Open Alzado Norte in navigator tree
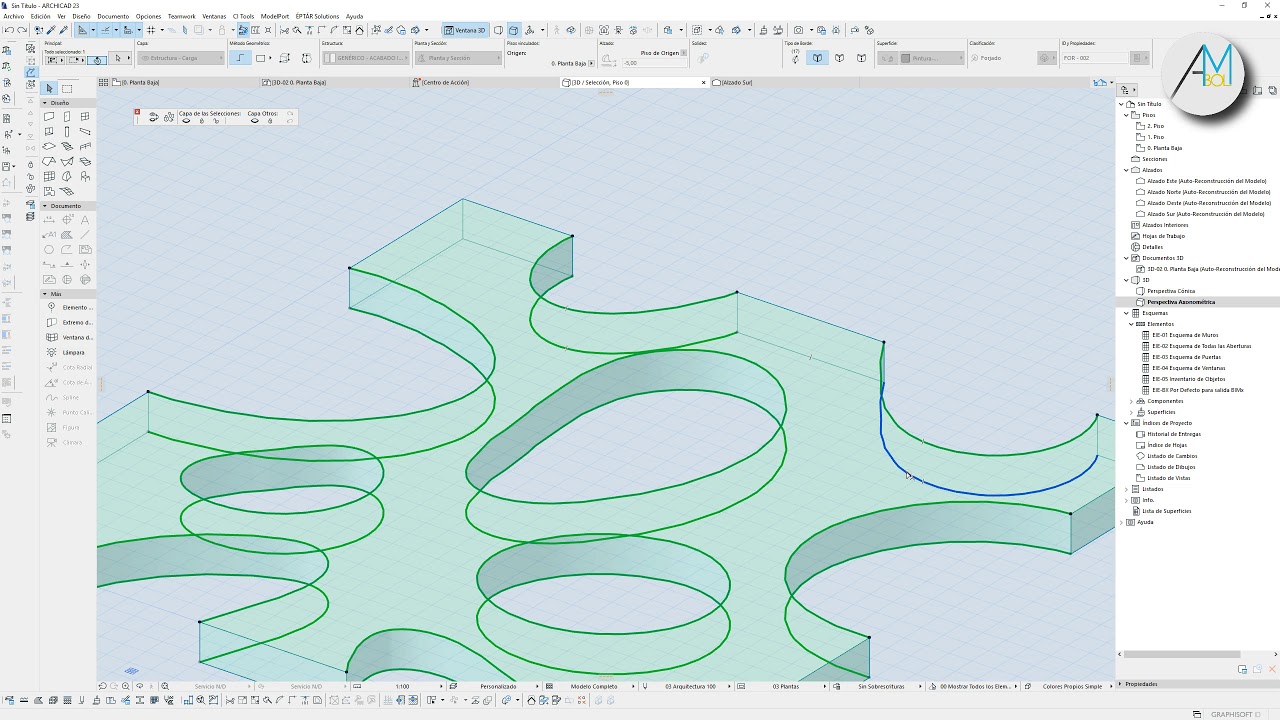Screen dimensions: 1280x720 pyautogui.click(x=1208, y=192)
